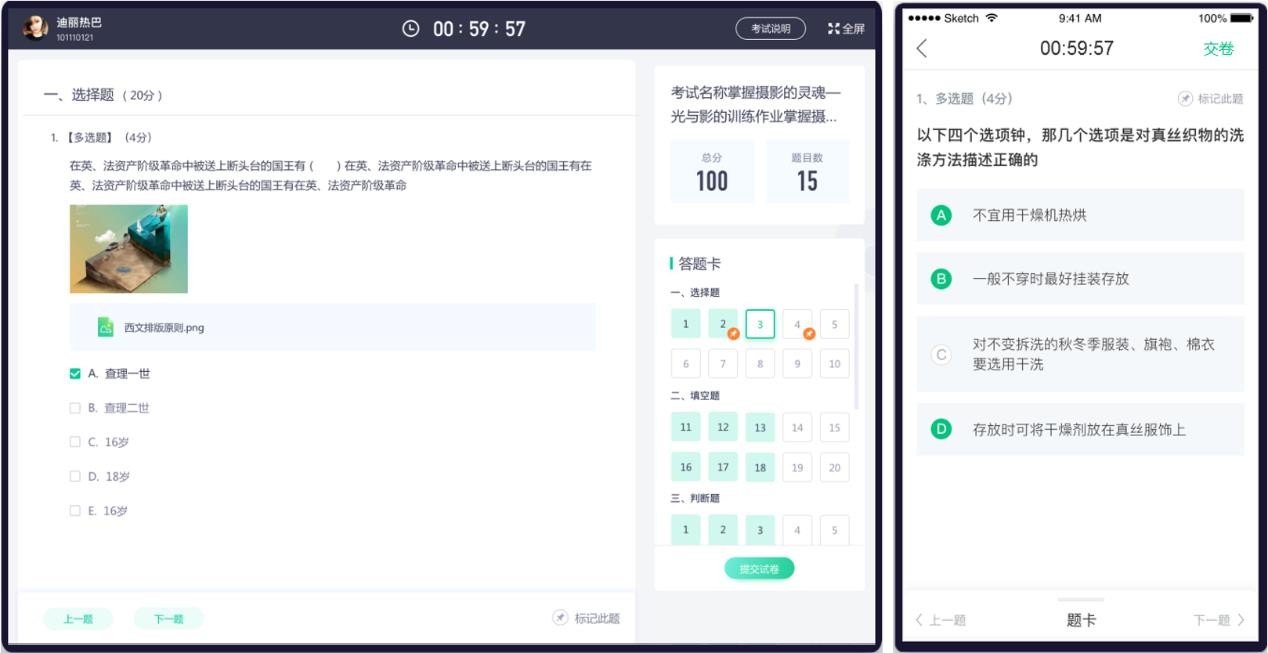The width and height of the screenshot is (1268, 653).
Task: Click the clock icon beside the timer
Action: point(410,29)
